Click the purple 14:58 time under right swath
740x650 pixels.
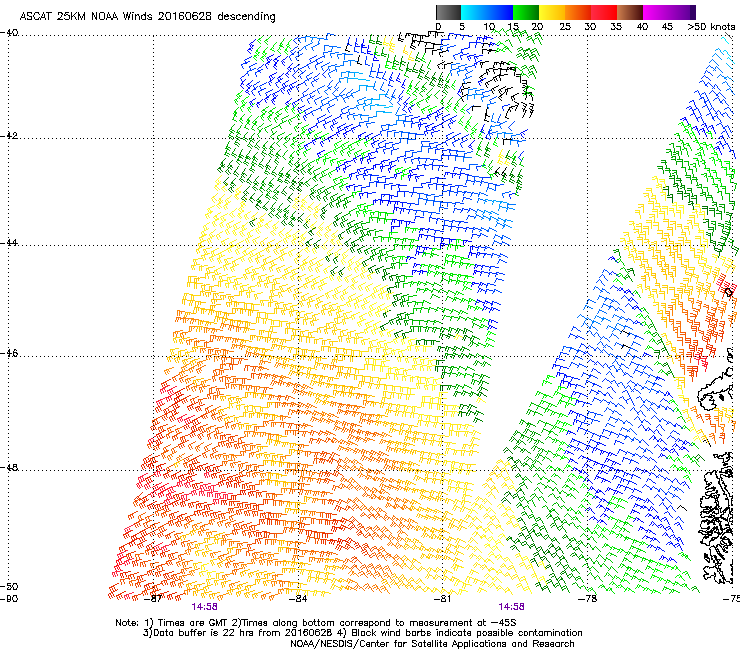click(x=512, y=607)
